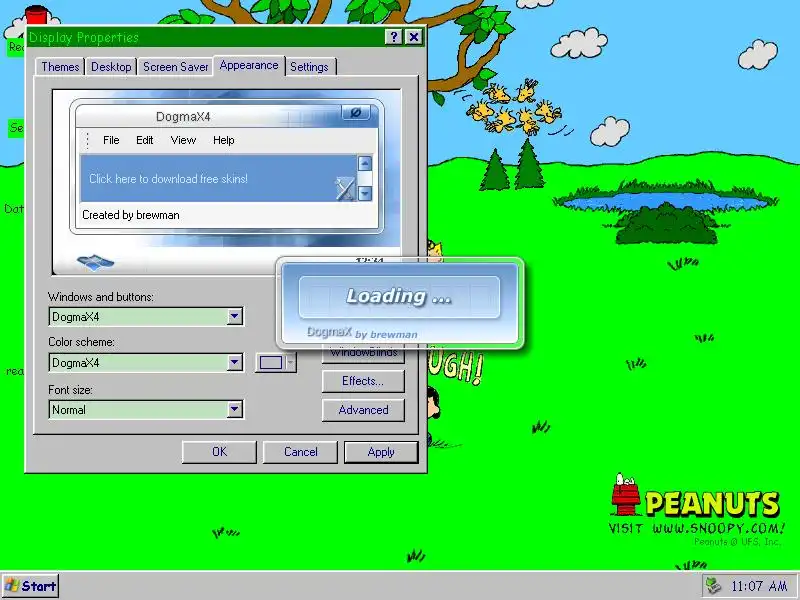
Task: Click the tools icon in skin preview
Action: (x=345, y=188)
